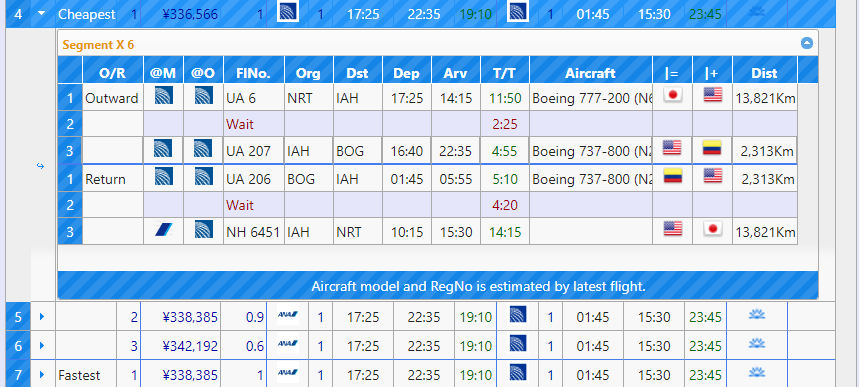Viewport: 859px width, 387px height.
Task: Click the Dist column header
Action: click(764, 73)
